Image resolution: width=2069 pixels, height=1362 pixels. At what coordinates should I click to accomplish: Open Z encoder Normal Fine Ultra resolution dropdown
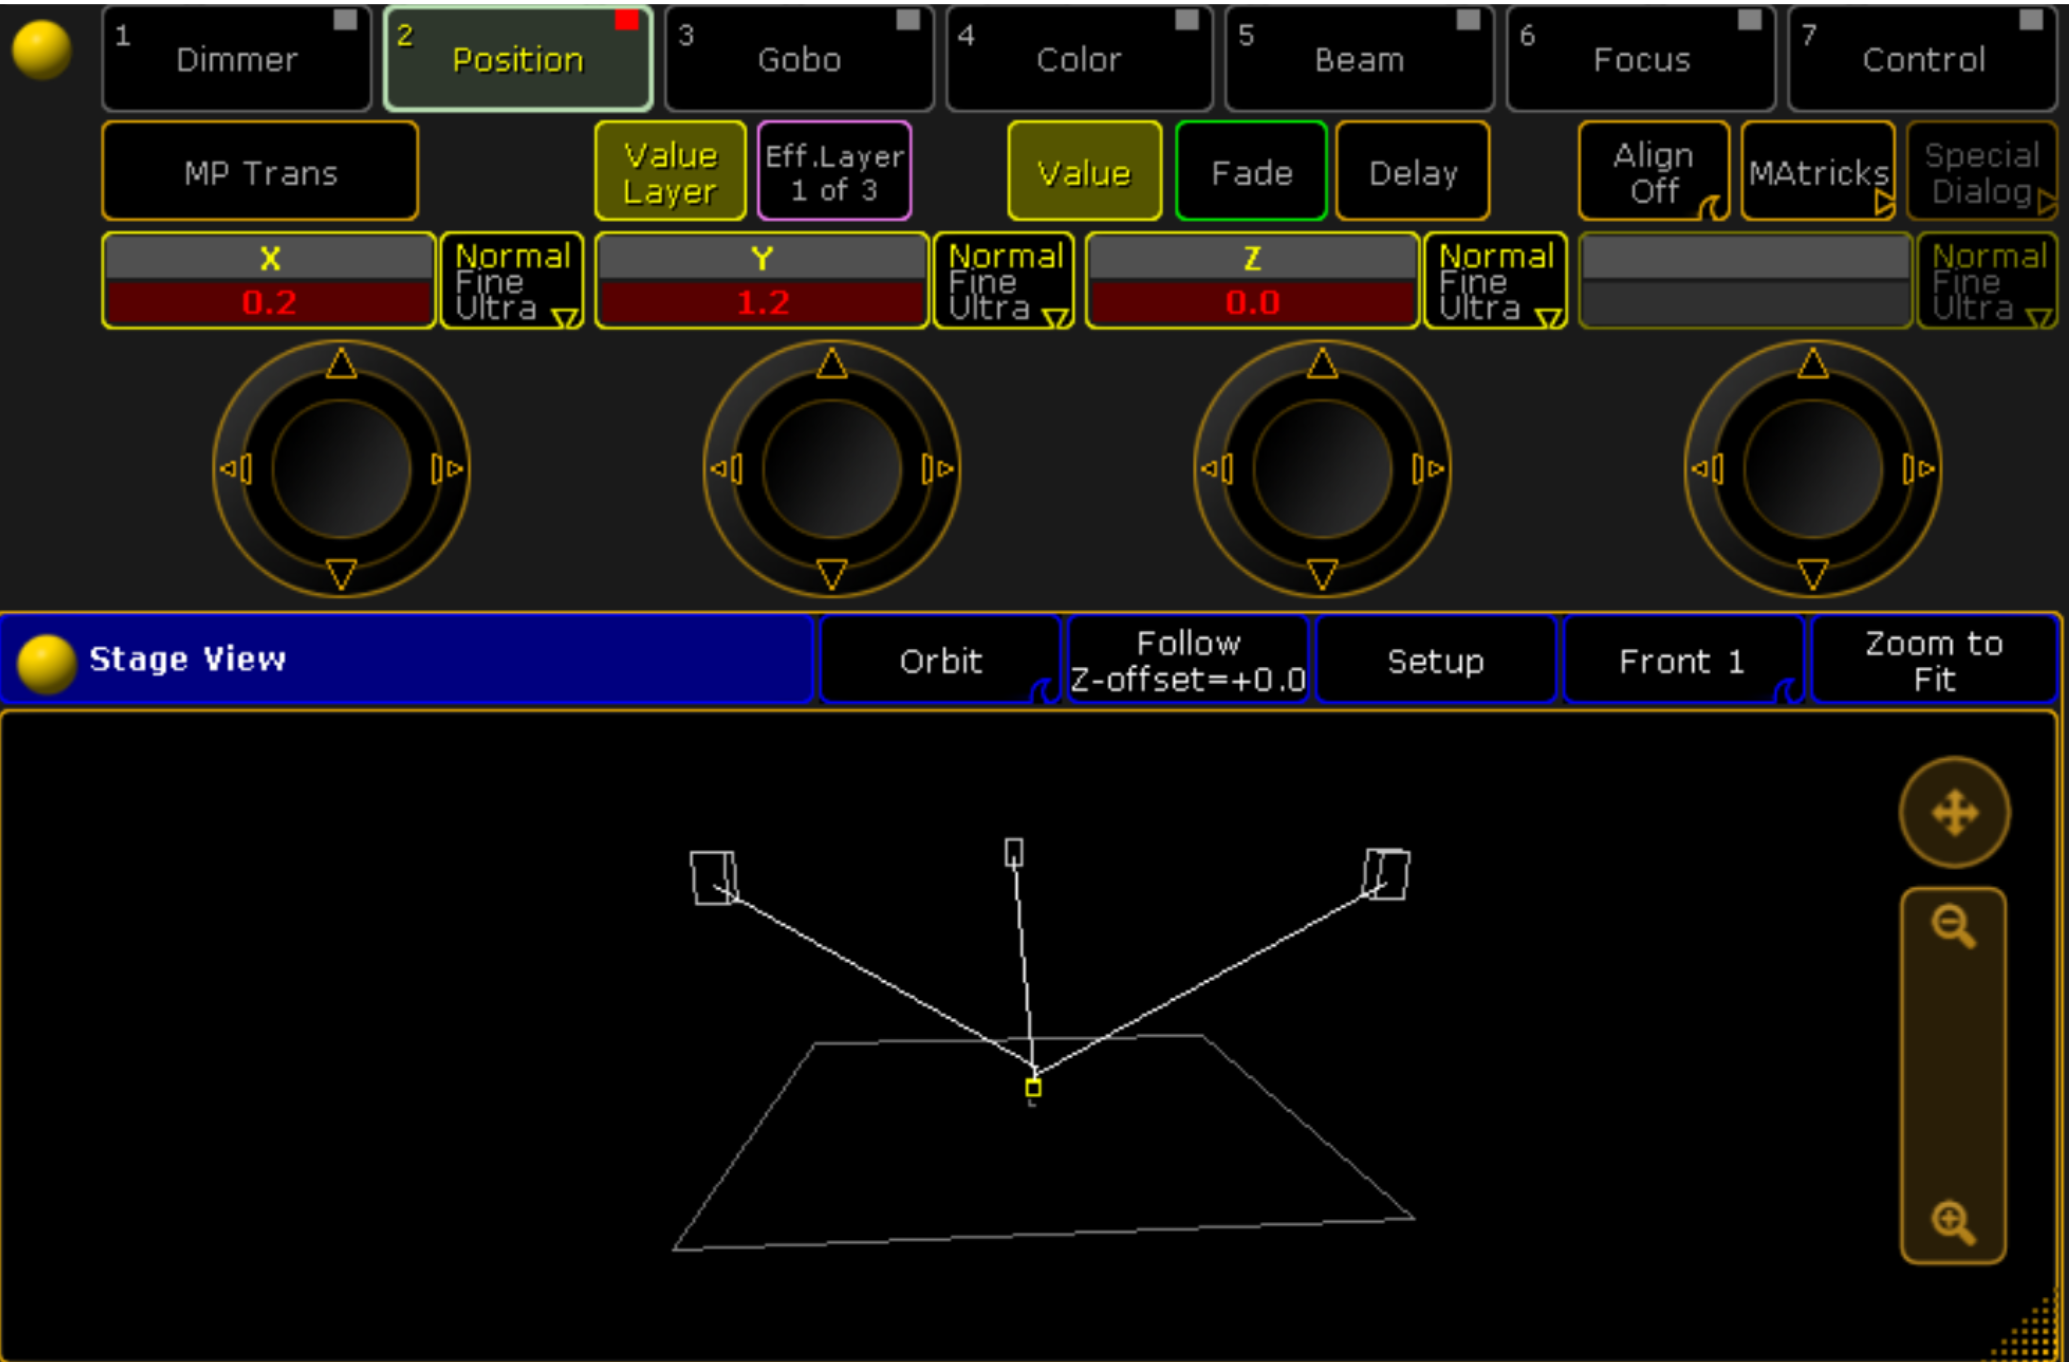point(1494,281)
